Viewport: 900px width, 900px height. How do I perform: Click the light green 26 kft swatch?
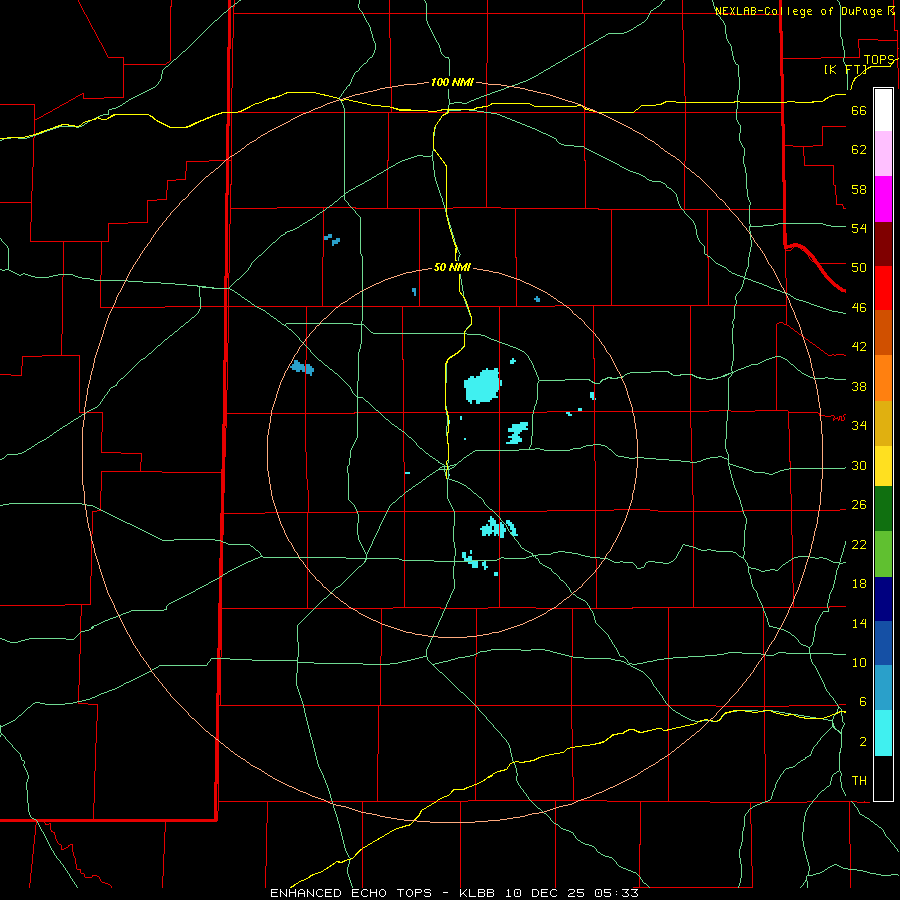883,554
